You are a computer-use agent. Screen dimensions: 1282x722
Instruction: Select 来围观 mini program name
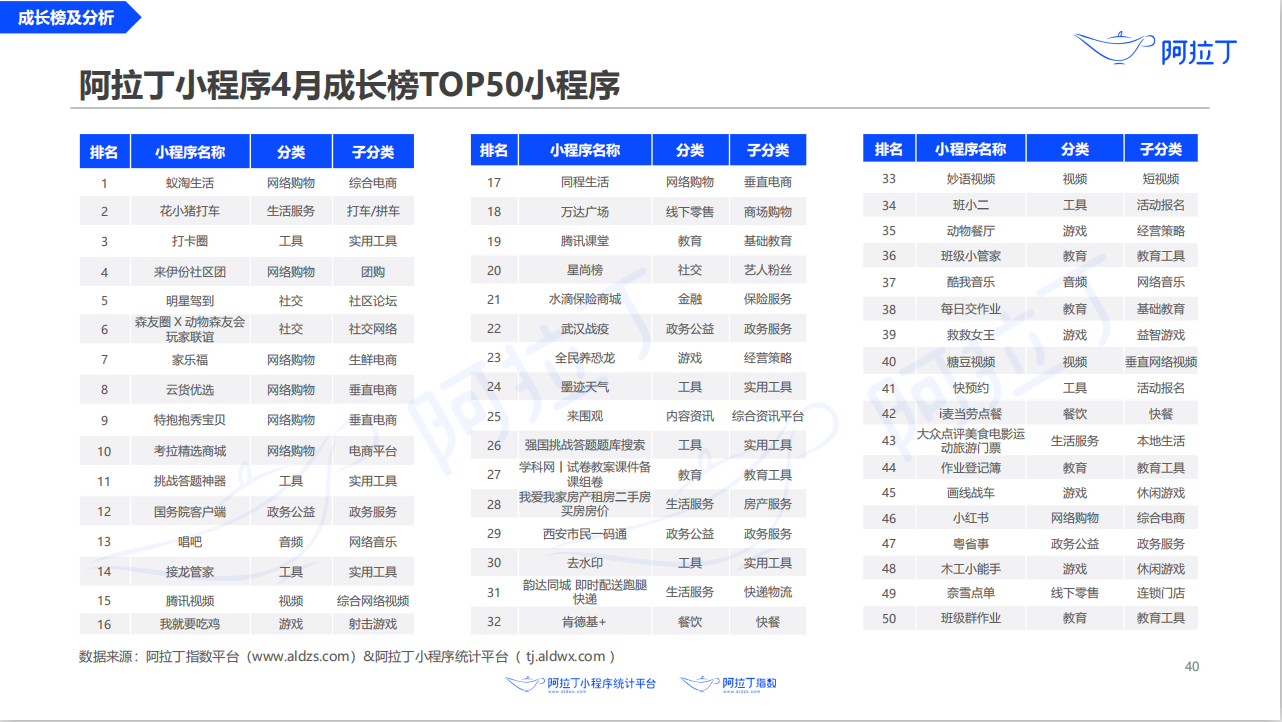(x=585, y=415)
